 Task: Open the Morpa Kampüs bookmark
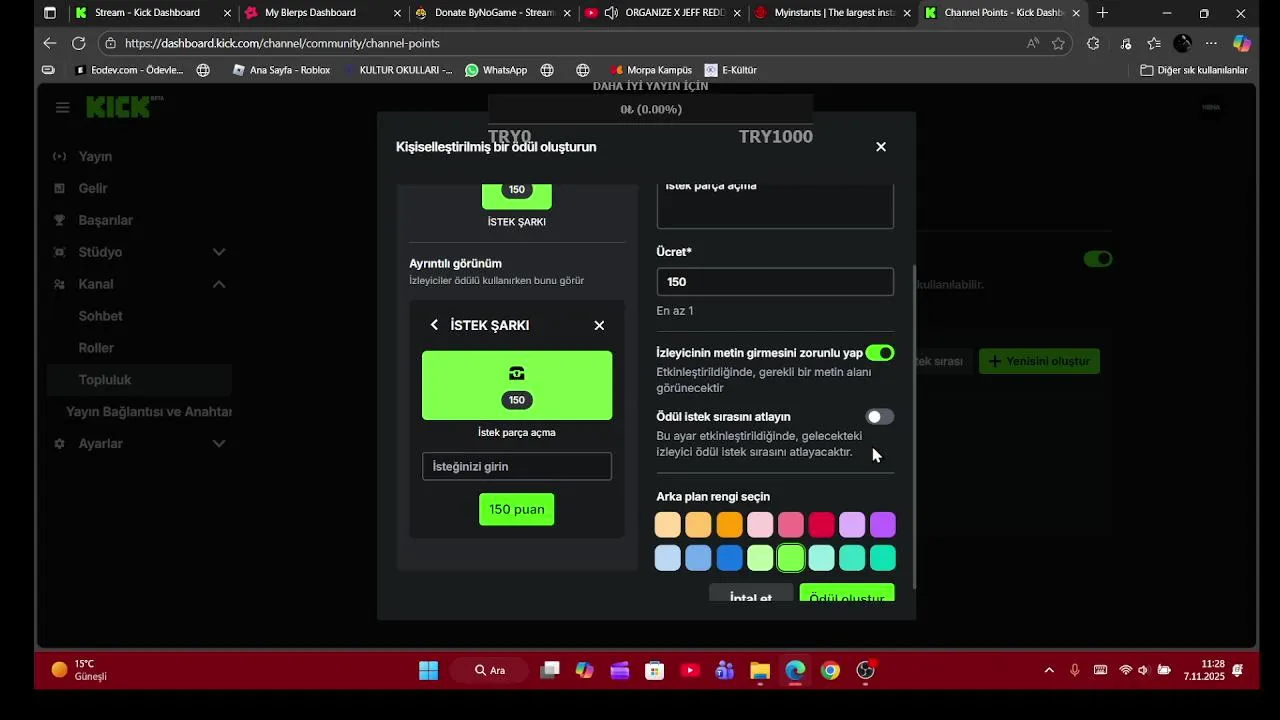tap(651, 70)
